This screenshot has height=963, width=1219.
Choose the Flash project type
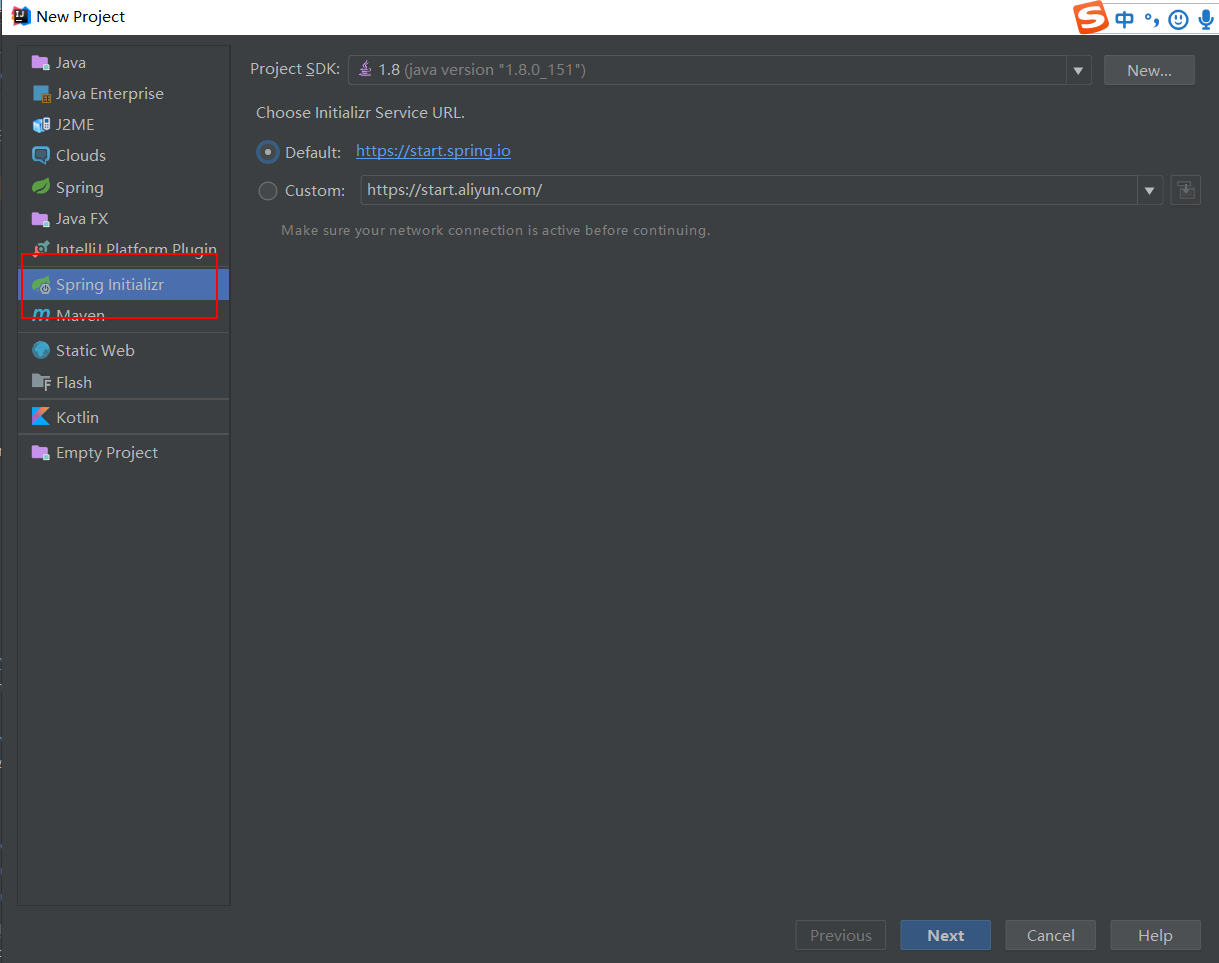(124, 382)
